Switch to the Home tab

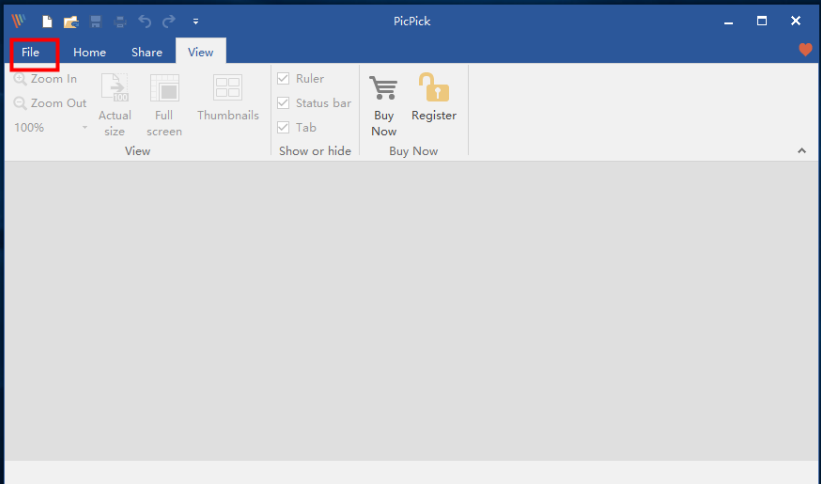point(89,52)
